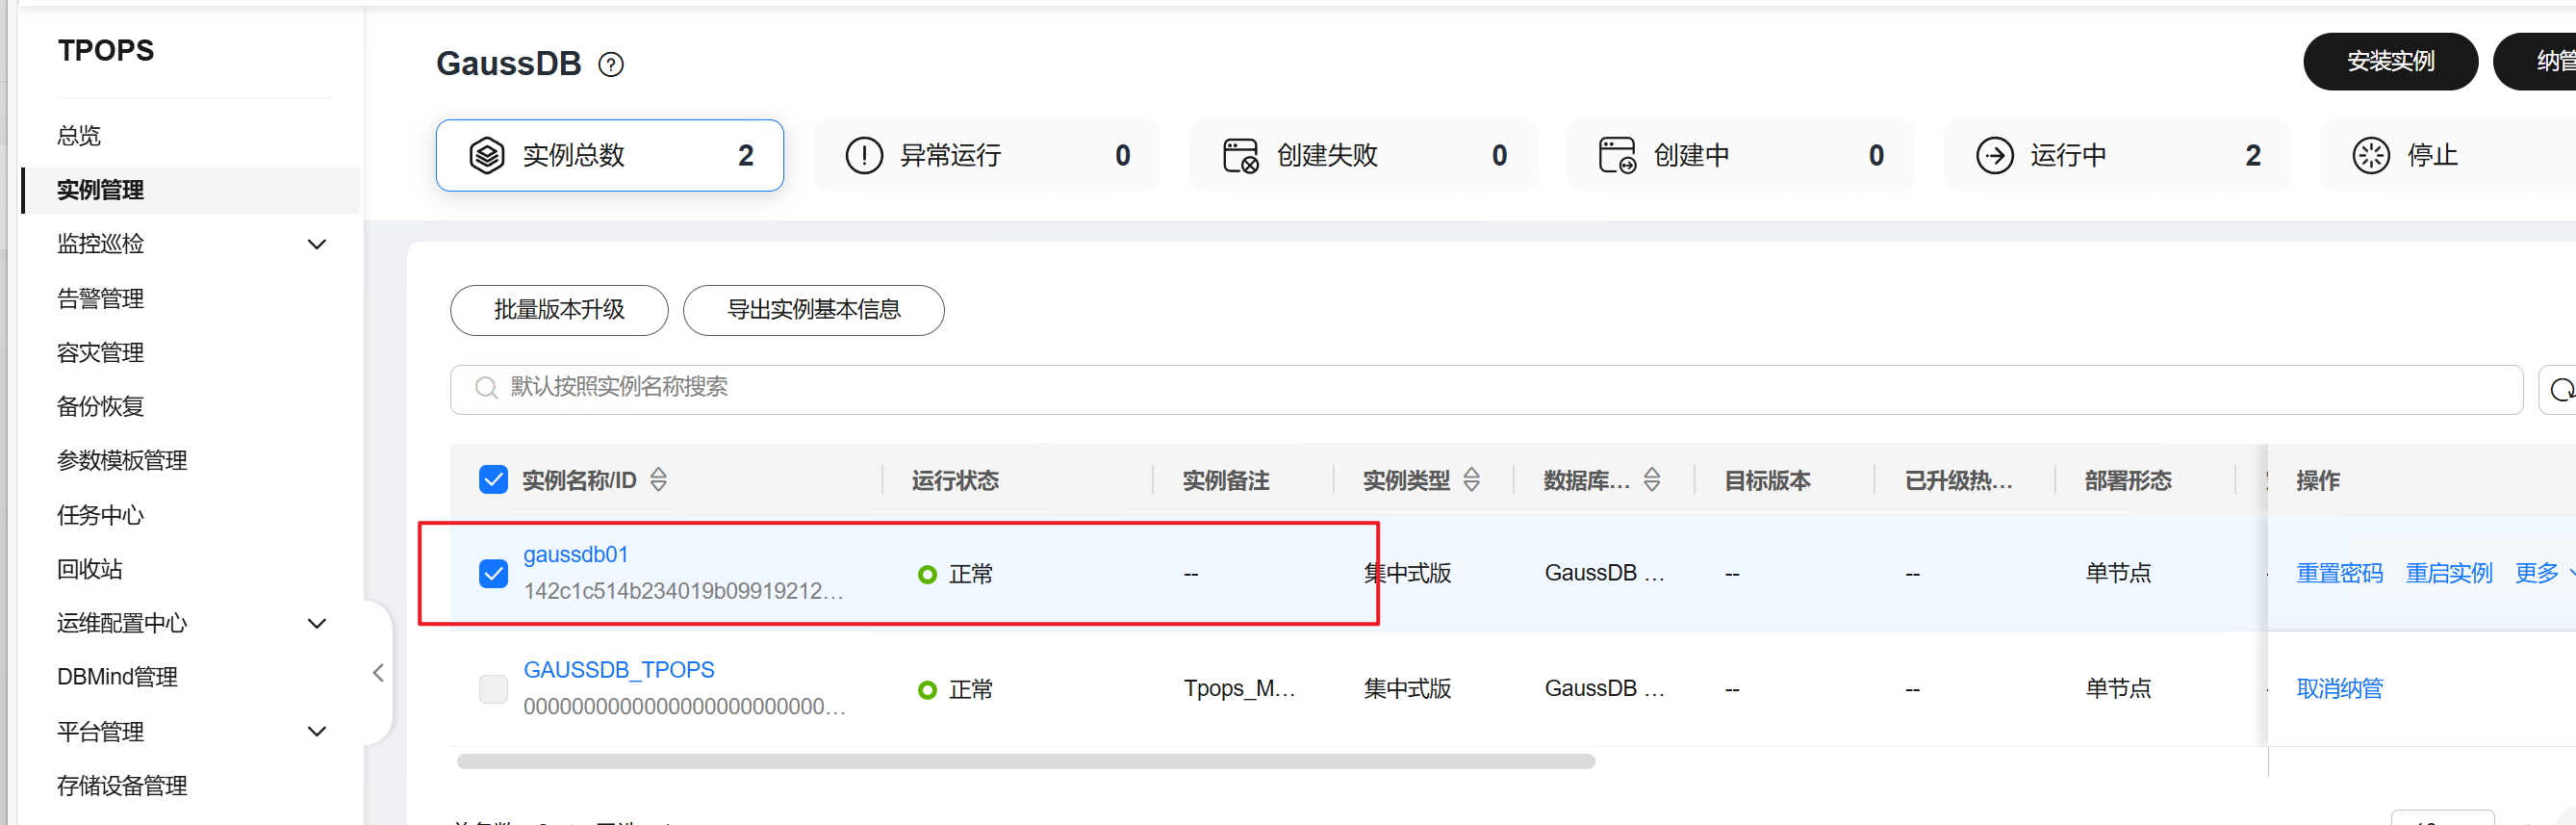Image resolution: width=2576 pixels, height=825 pixels.
Task: Click the instance total layers icon
Action: click(x=487, y=156)
